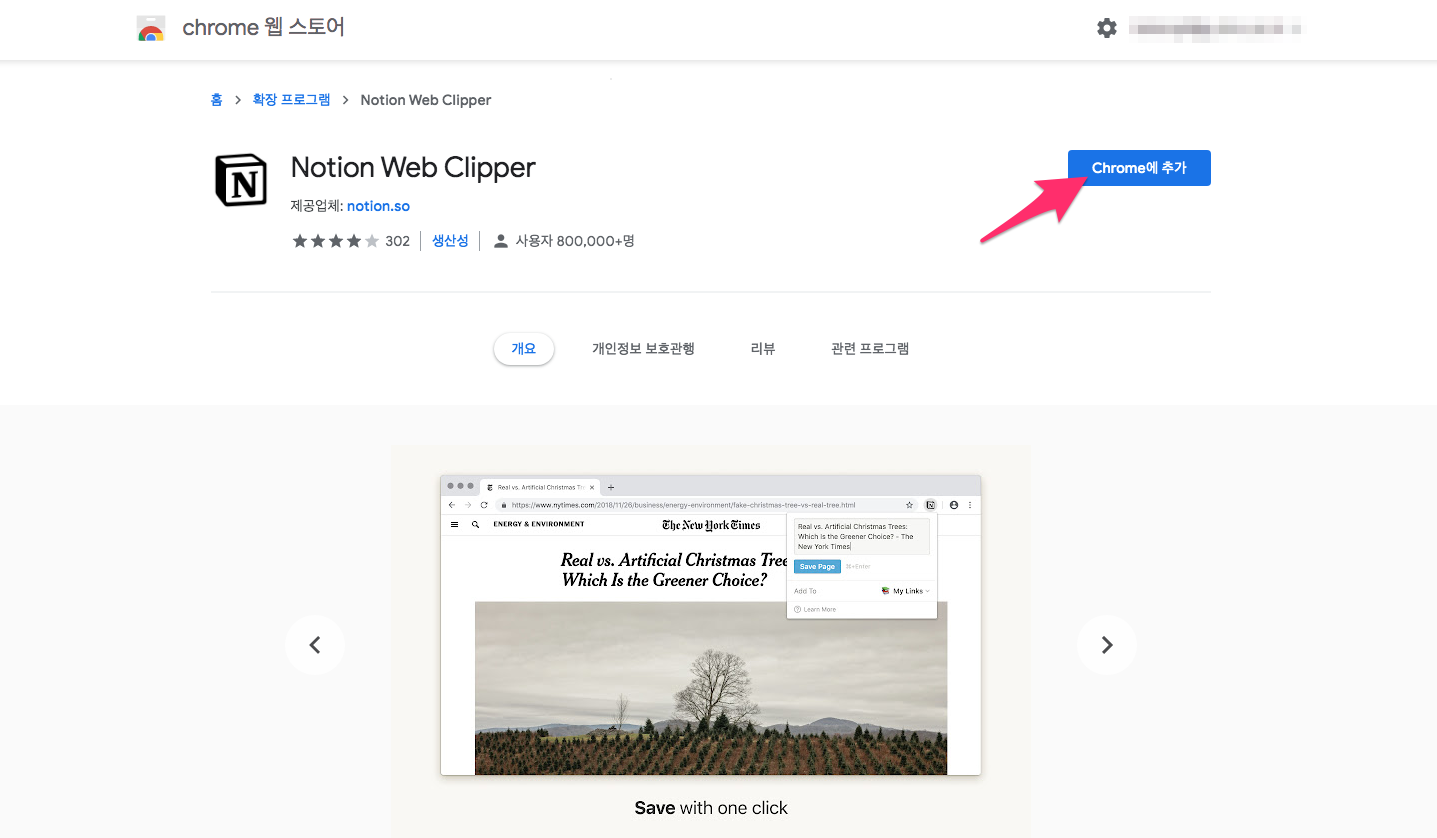Click 'Notion Web Clipper' breadcrumb text

426,99
